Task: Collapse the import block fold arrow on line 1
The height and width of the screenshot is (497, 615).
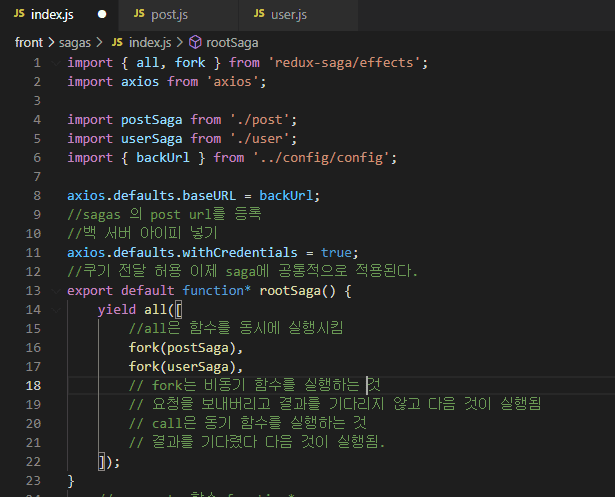Action: coord(56,63)
